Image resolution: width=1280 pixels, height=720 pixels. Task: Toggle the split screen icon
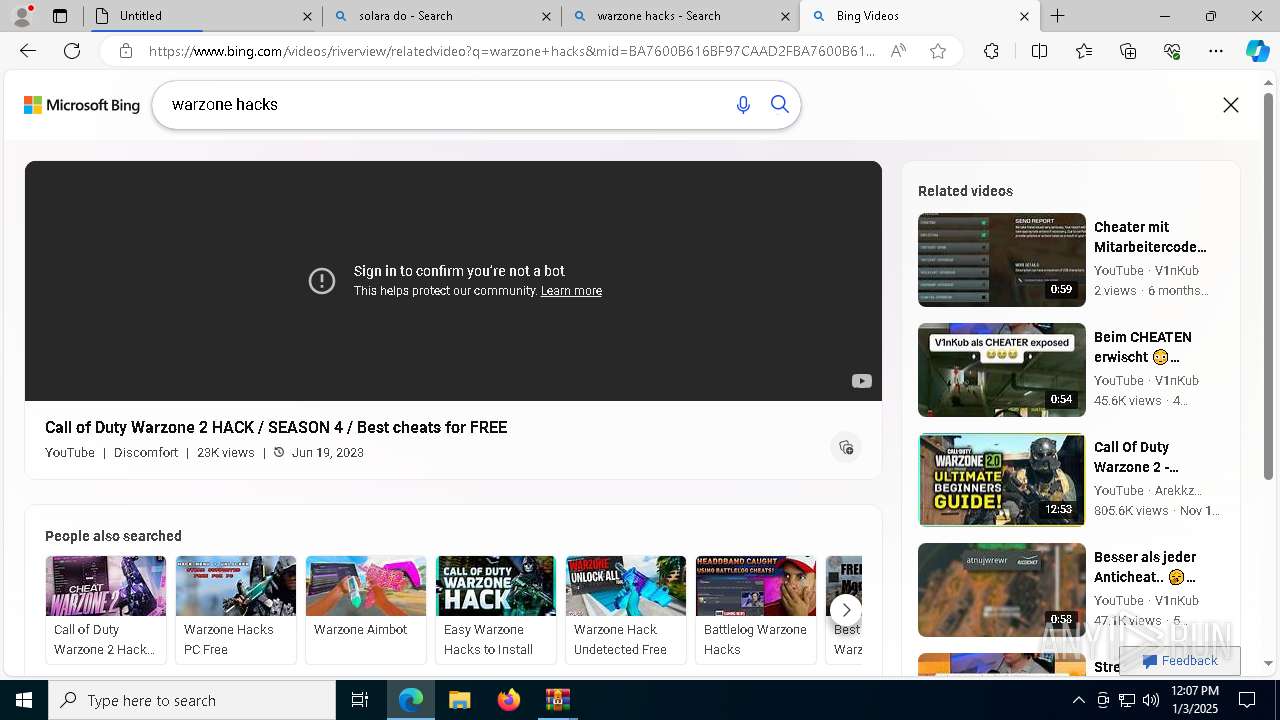(x=1039, y=51)
